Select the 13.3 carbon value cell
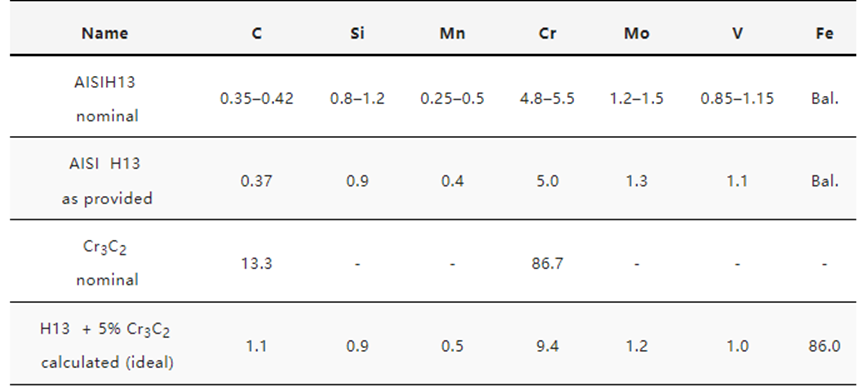The height and width of the screenshot is (389, 865). [257, 263]
